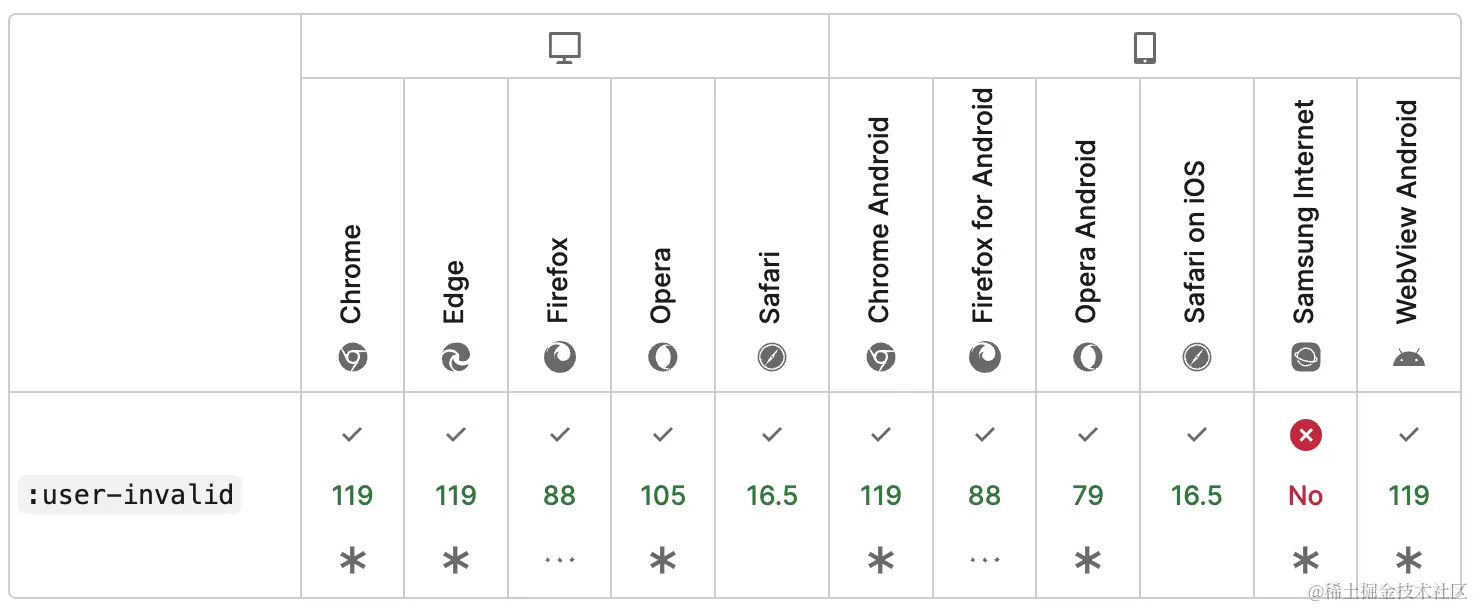
Task: Expand the asterisk note under desktop Chrome
Action: (x=352, y=561)
